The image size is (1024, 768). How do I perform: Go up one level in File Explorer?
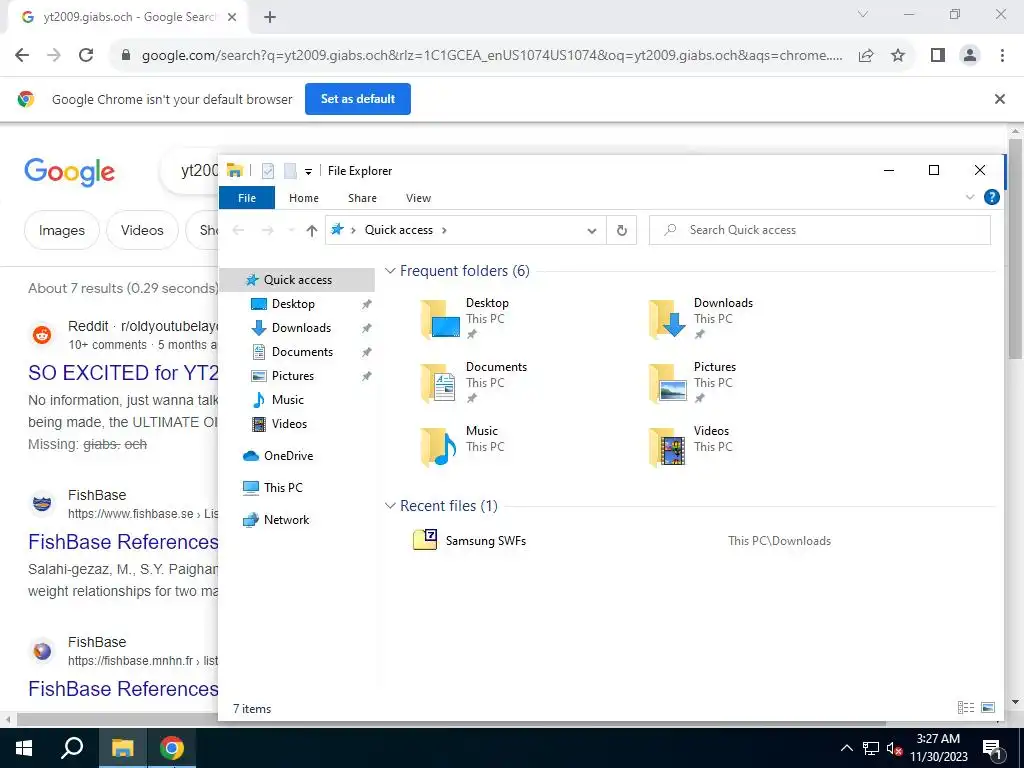[x=312, y=231]
